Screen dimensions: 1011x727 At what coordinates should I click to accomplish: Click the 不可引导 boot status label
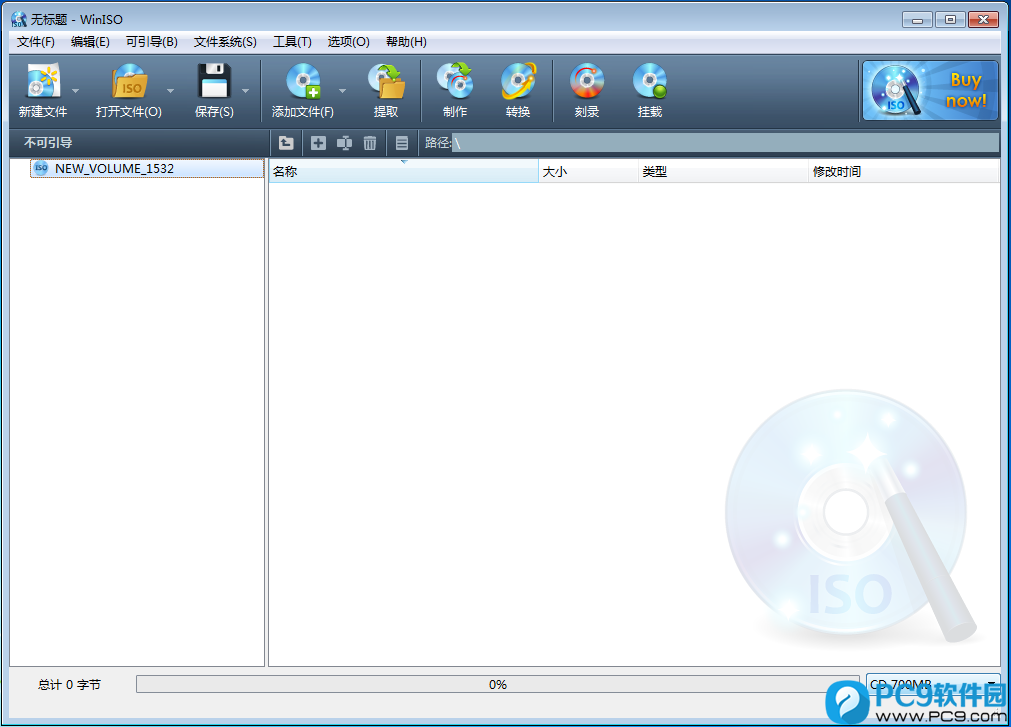[x=48, y=142]
